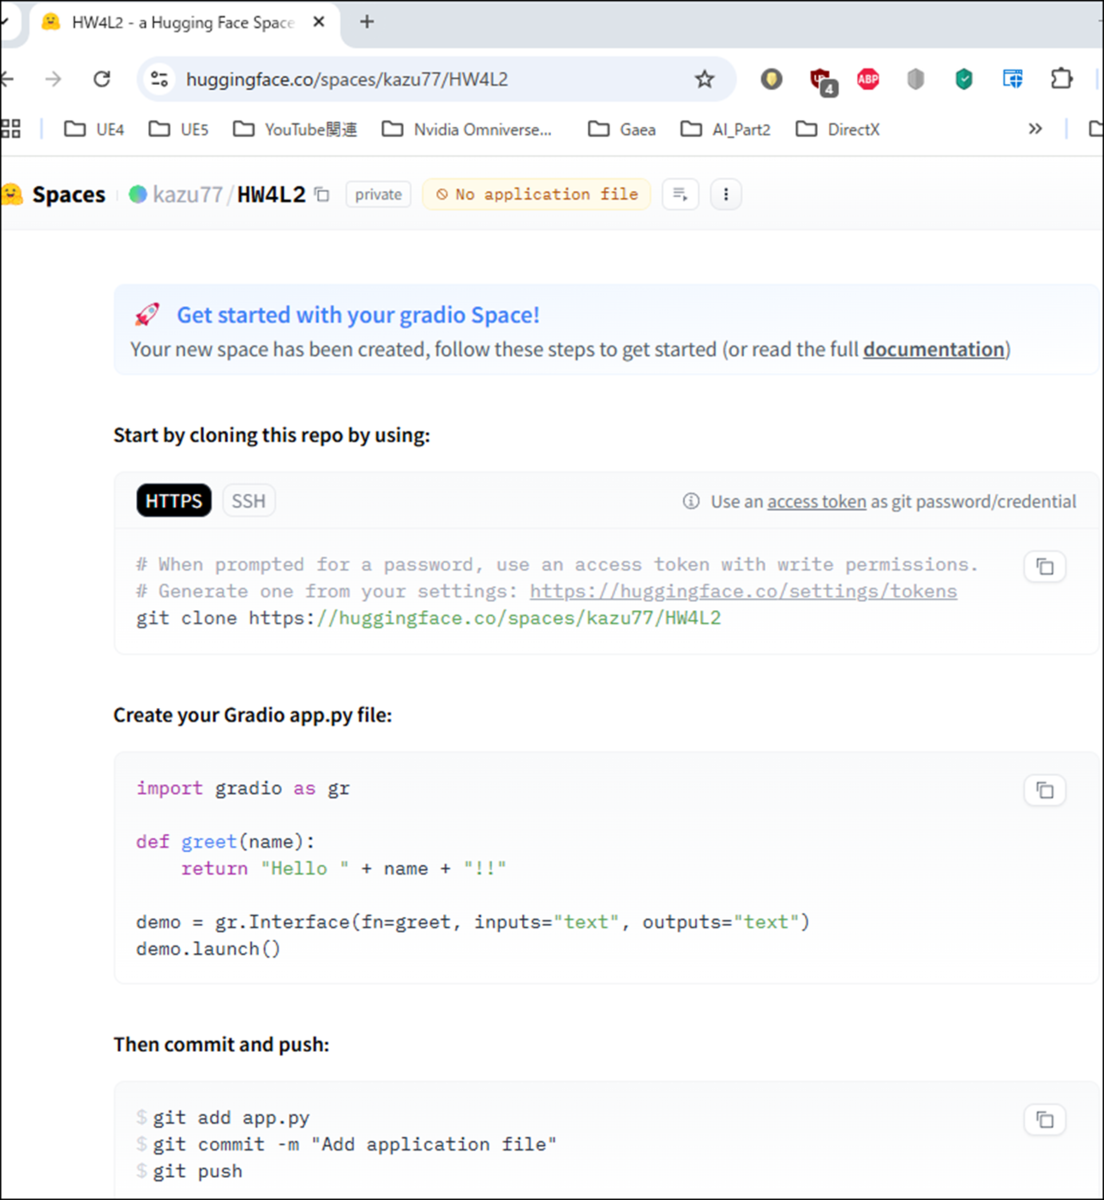Open the UE4 bookmark folder
The image size is (1104, 1200).
tap(94, 129)
